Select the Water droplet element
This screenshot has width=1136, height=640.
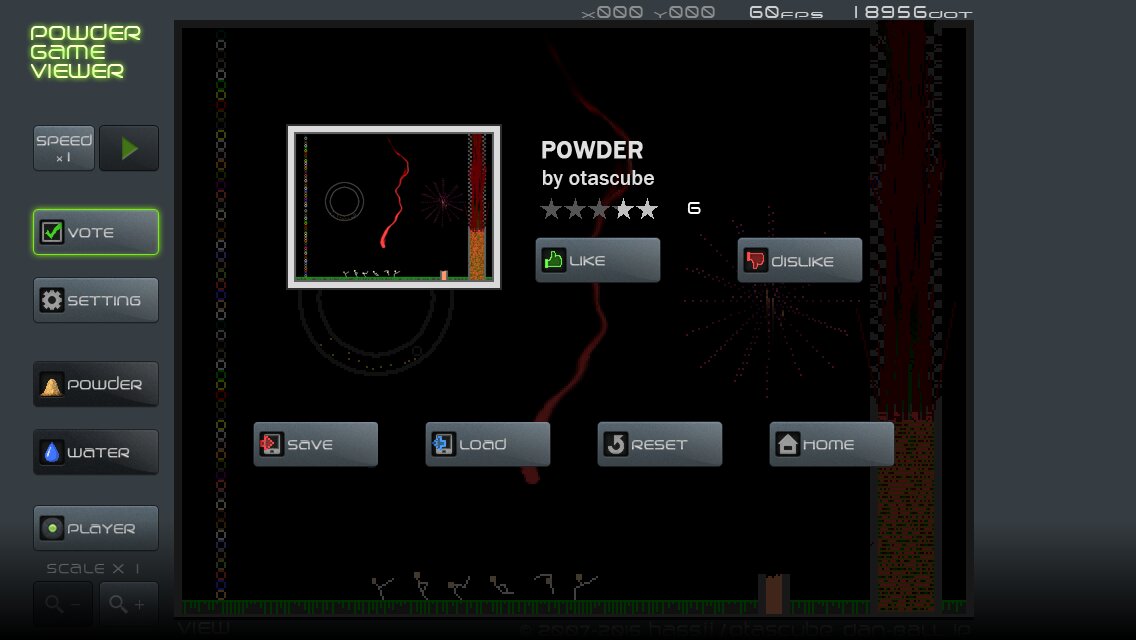[96, 452]
